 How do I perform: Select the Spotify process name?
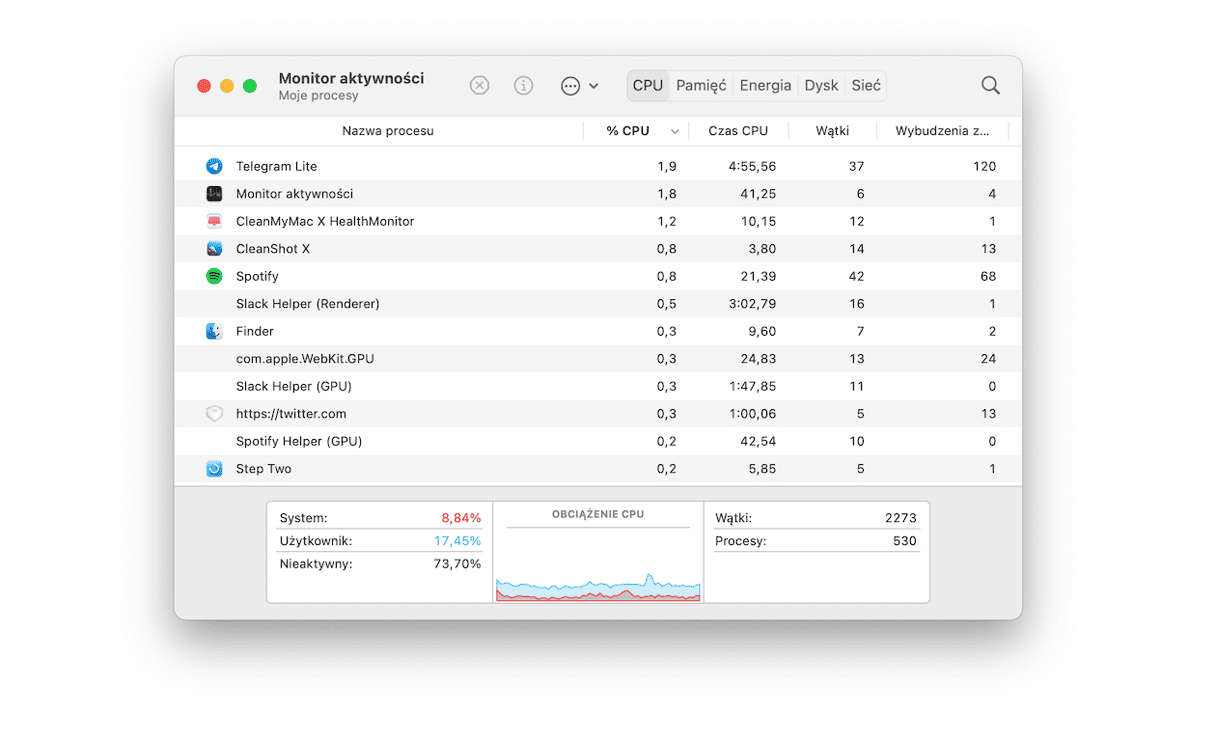[257, 276]
